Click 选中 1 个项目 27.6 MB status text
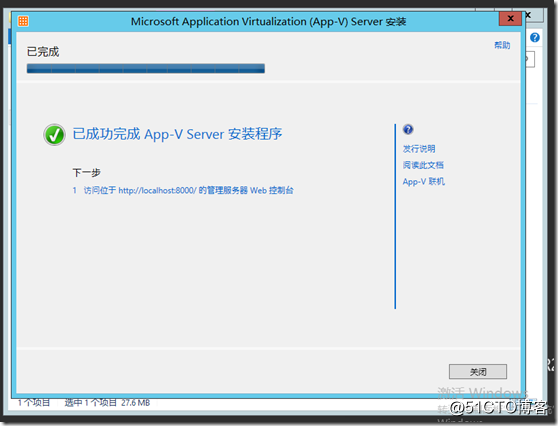 (x=107, y=403)
